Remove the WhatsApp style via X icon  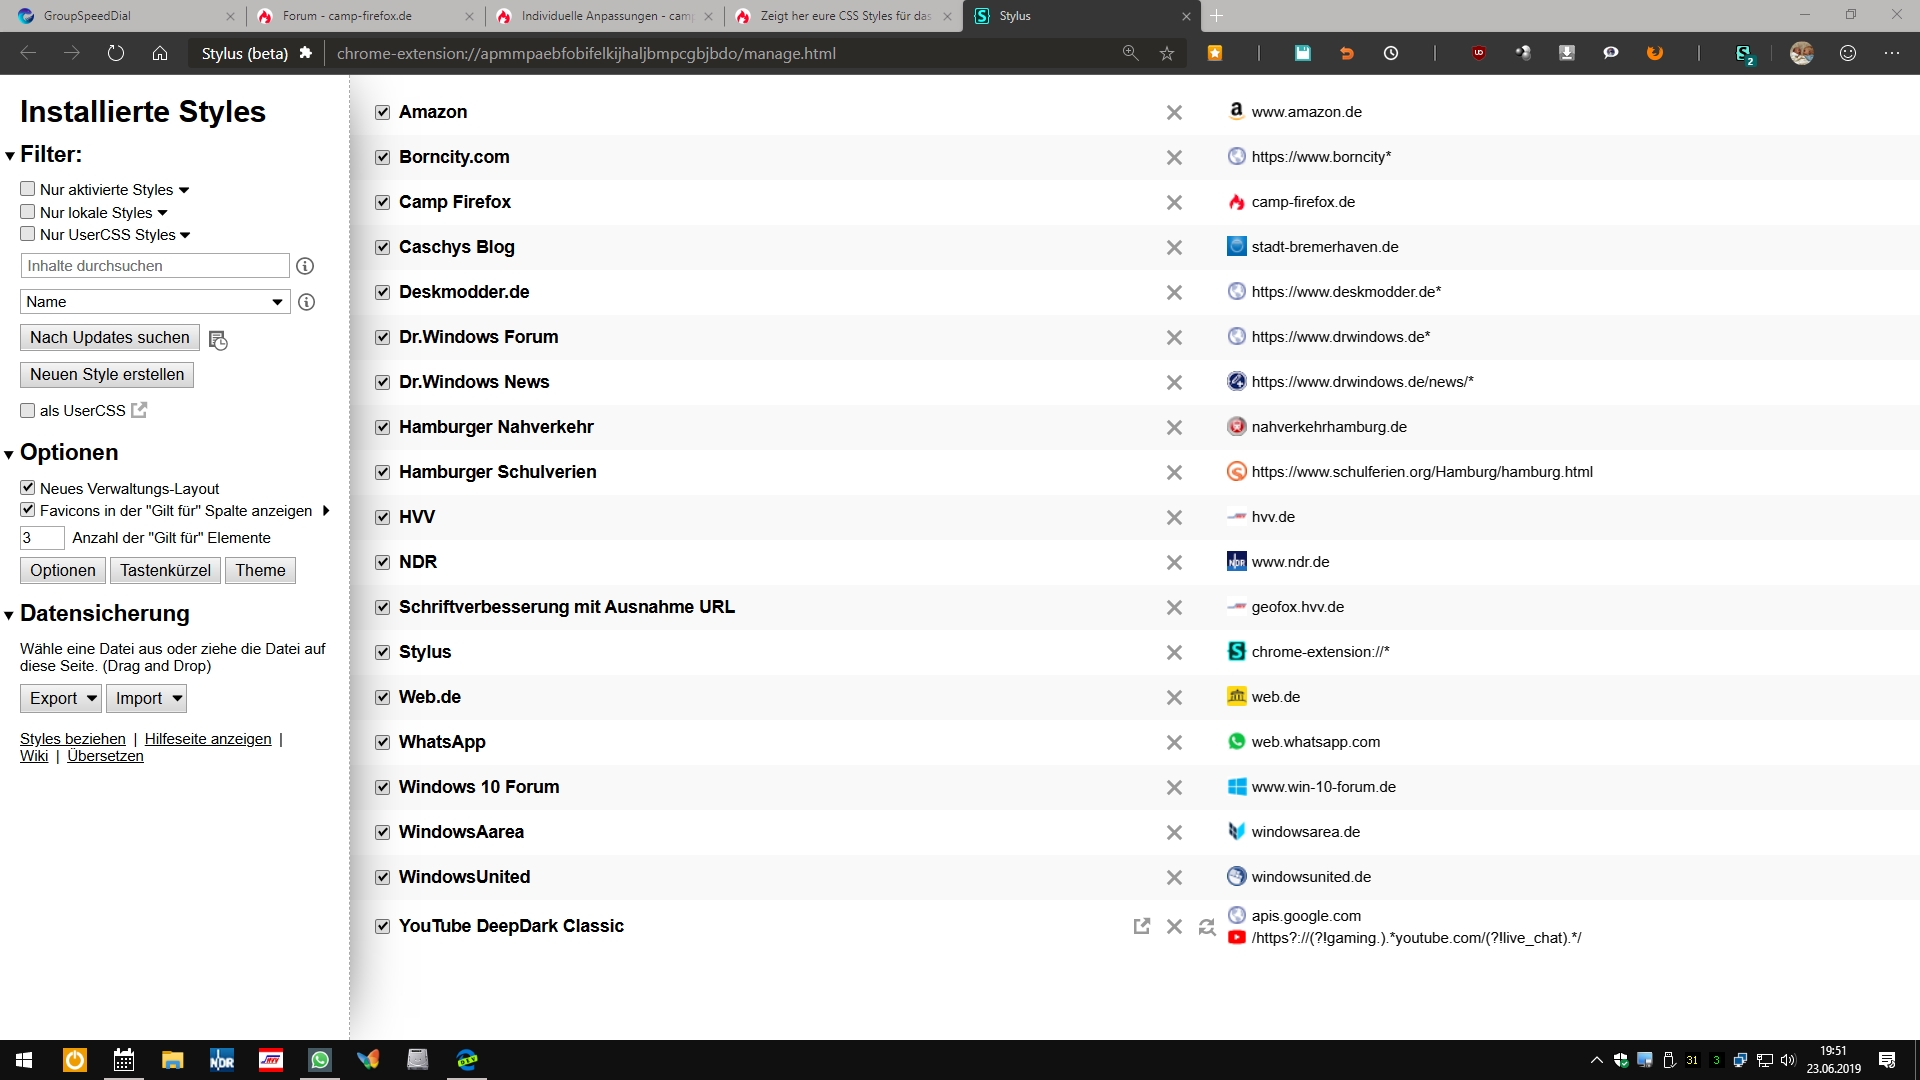[x=1174, y=743]
